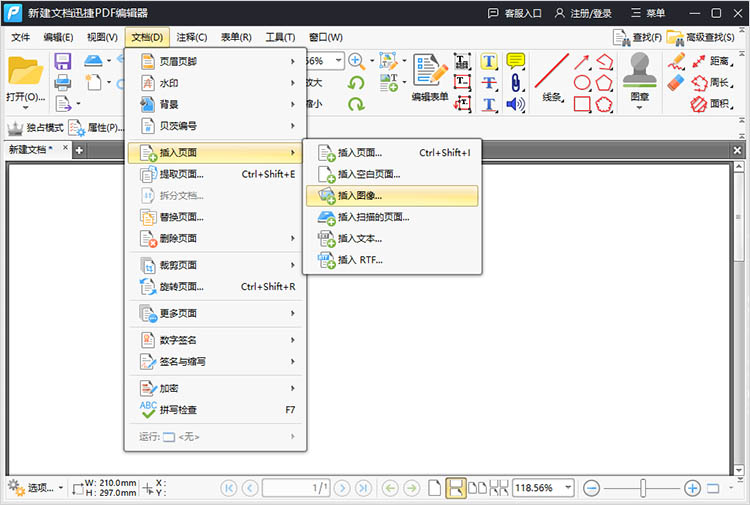Choose Extract Pages menu entry
The image size is (750, 505).
[x=215, y=174]
